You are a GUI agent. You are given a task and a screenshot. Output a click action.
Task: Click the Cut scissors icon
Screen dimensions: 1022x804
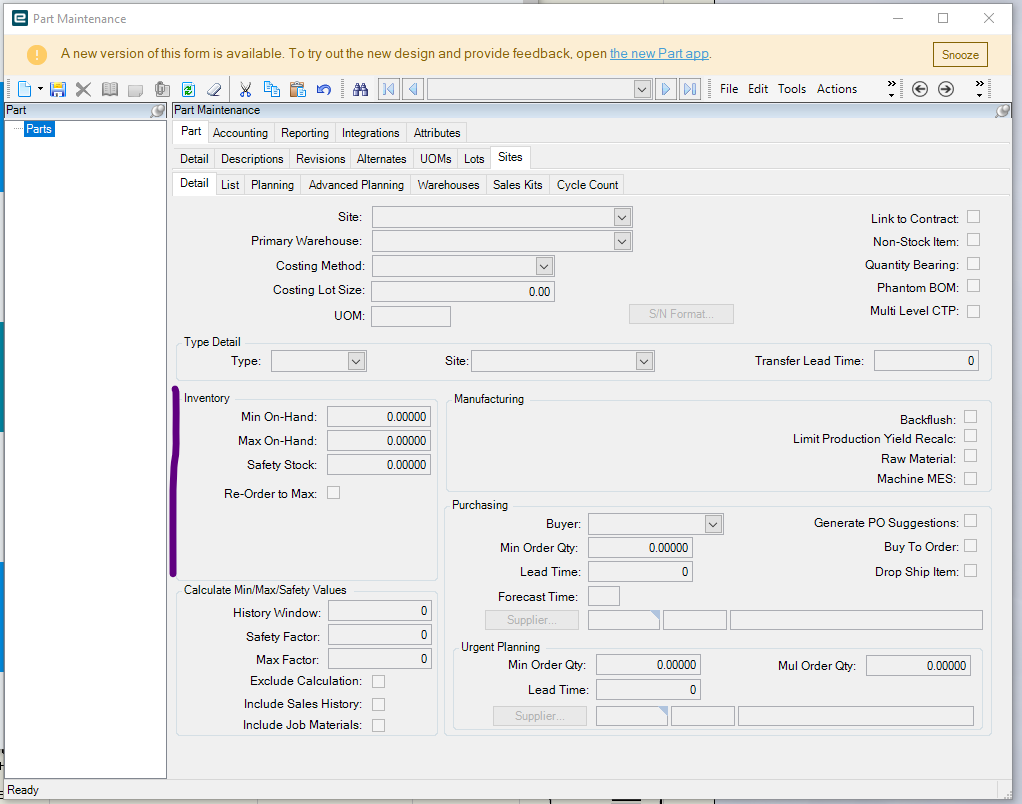point(245,89)
